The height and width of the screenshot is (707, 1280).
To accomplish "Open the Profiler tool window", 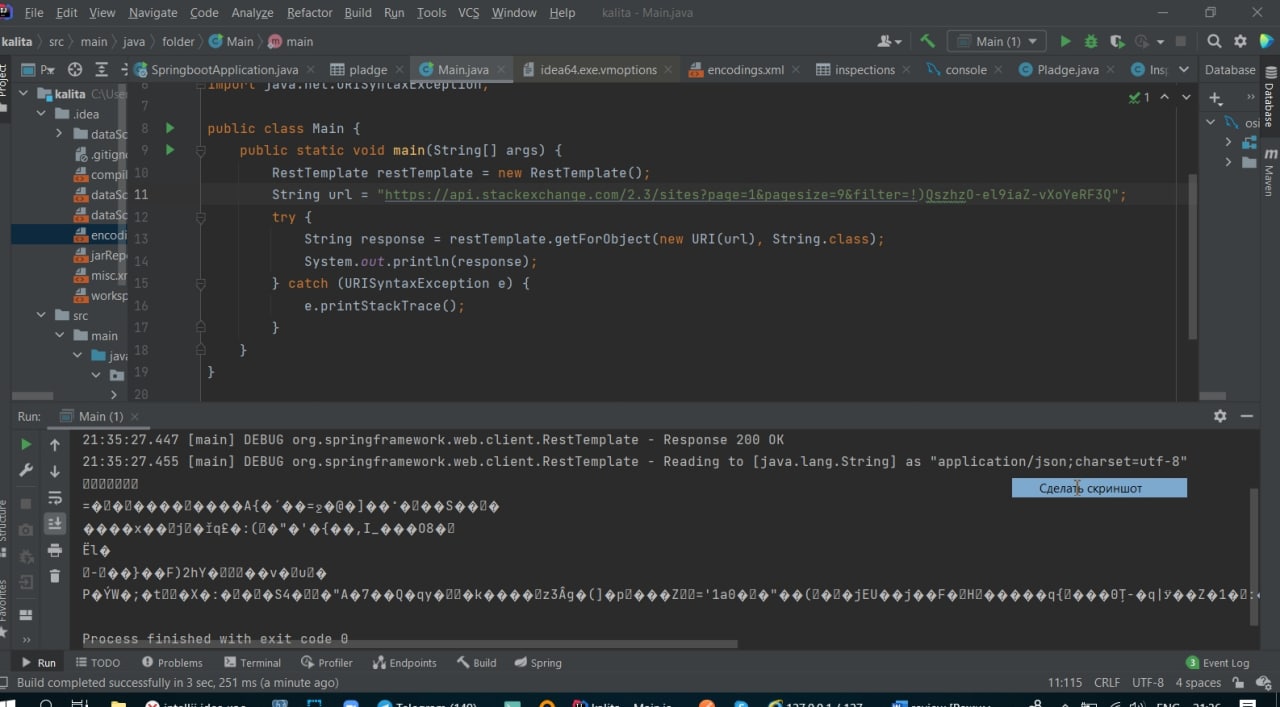I will 327,662.
